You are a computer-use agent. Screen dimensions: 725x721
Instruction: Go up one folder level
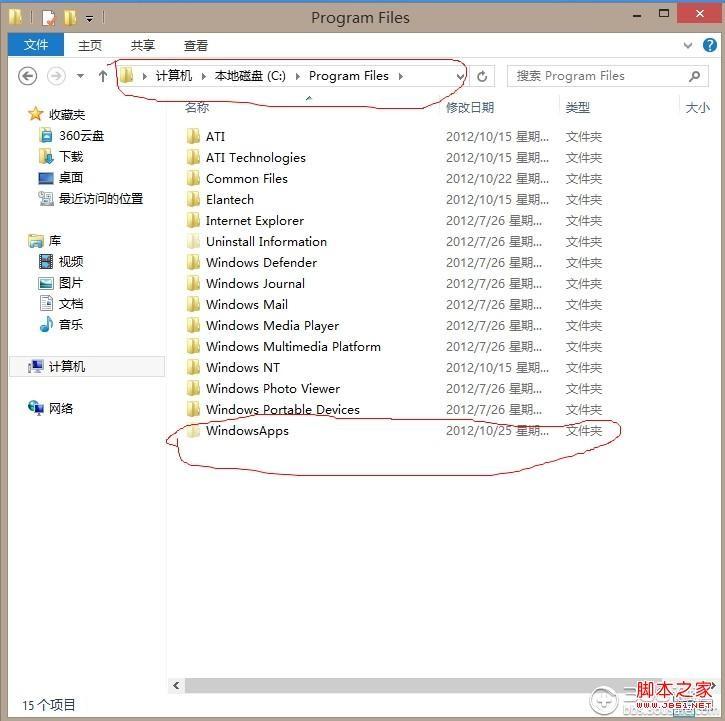[x=103, y=76]
